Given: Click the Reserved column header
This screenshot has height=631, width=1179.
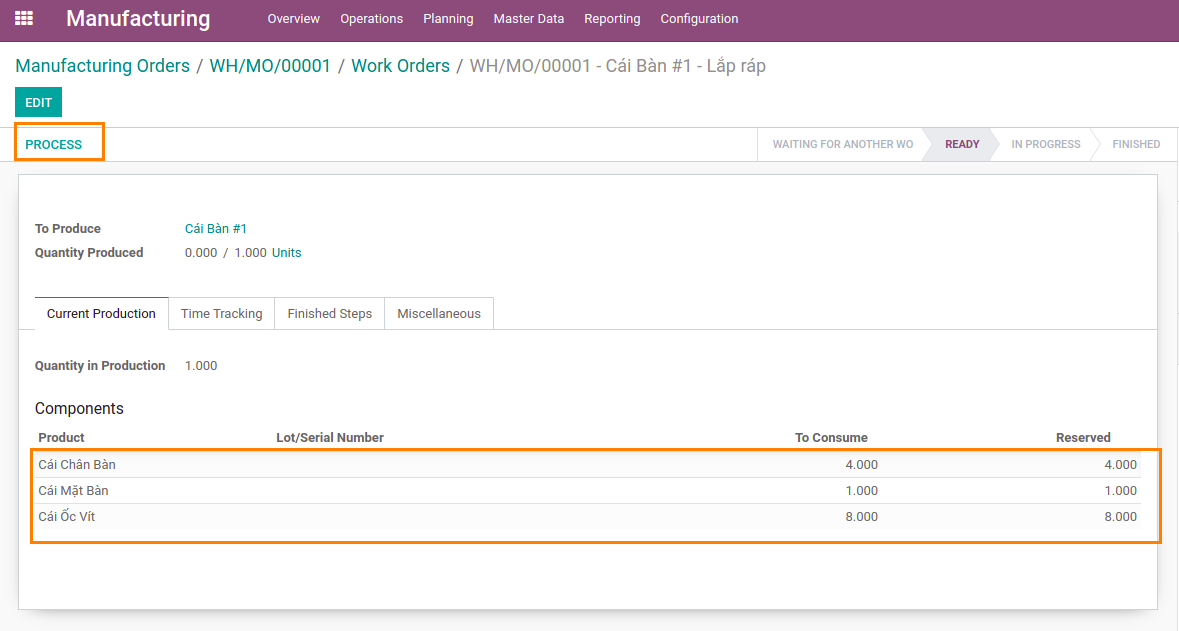Looking at the screenshot, I should 1083,438.
